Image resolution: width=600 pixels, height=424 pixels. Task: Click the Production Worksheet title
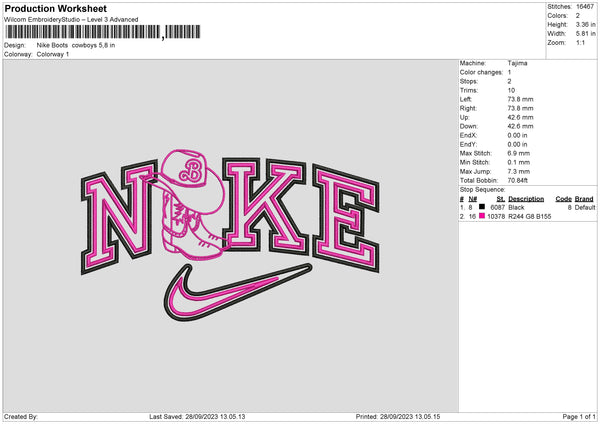point(55,8)
